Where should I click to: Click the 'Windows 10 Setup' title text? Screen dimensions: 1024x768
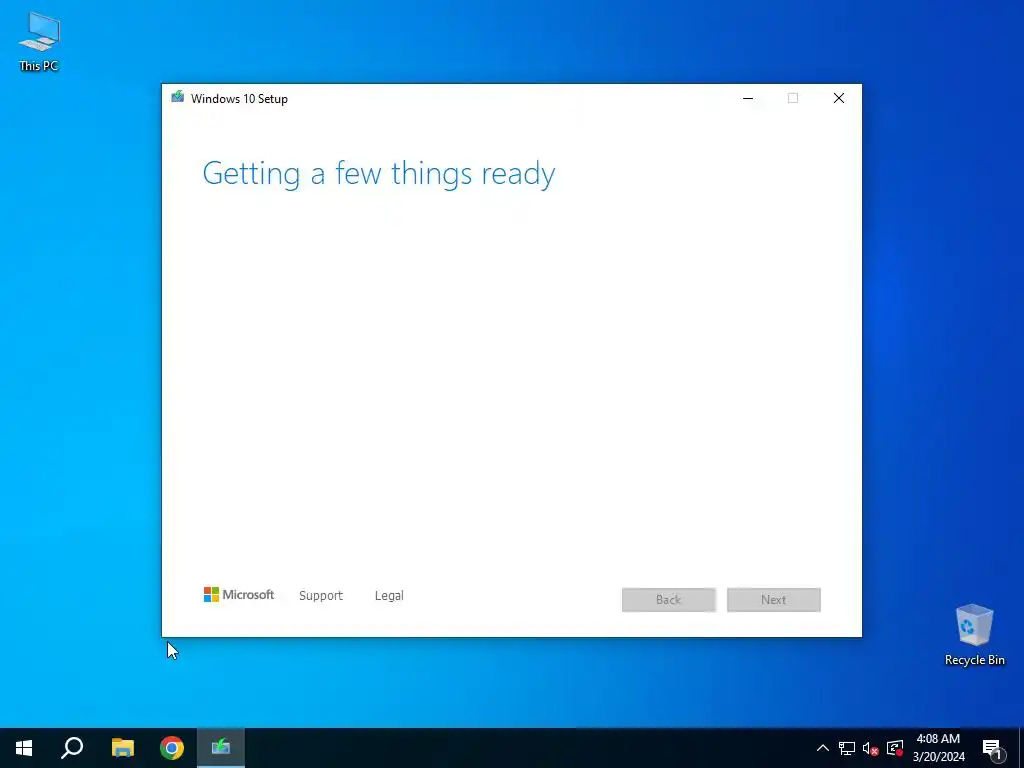[x=239, y=99]
